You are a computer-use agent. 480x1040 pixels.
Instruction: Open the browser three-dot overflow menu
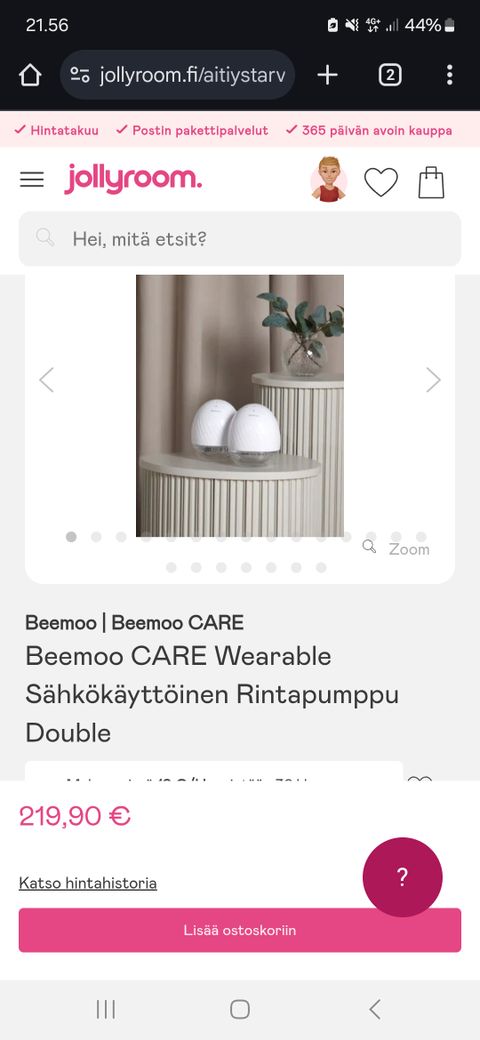(450, 75)
